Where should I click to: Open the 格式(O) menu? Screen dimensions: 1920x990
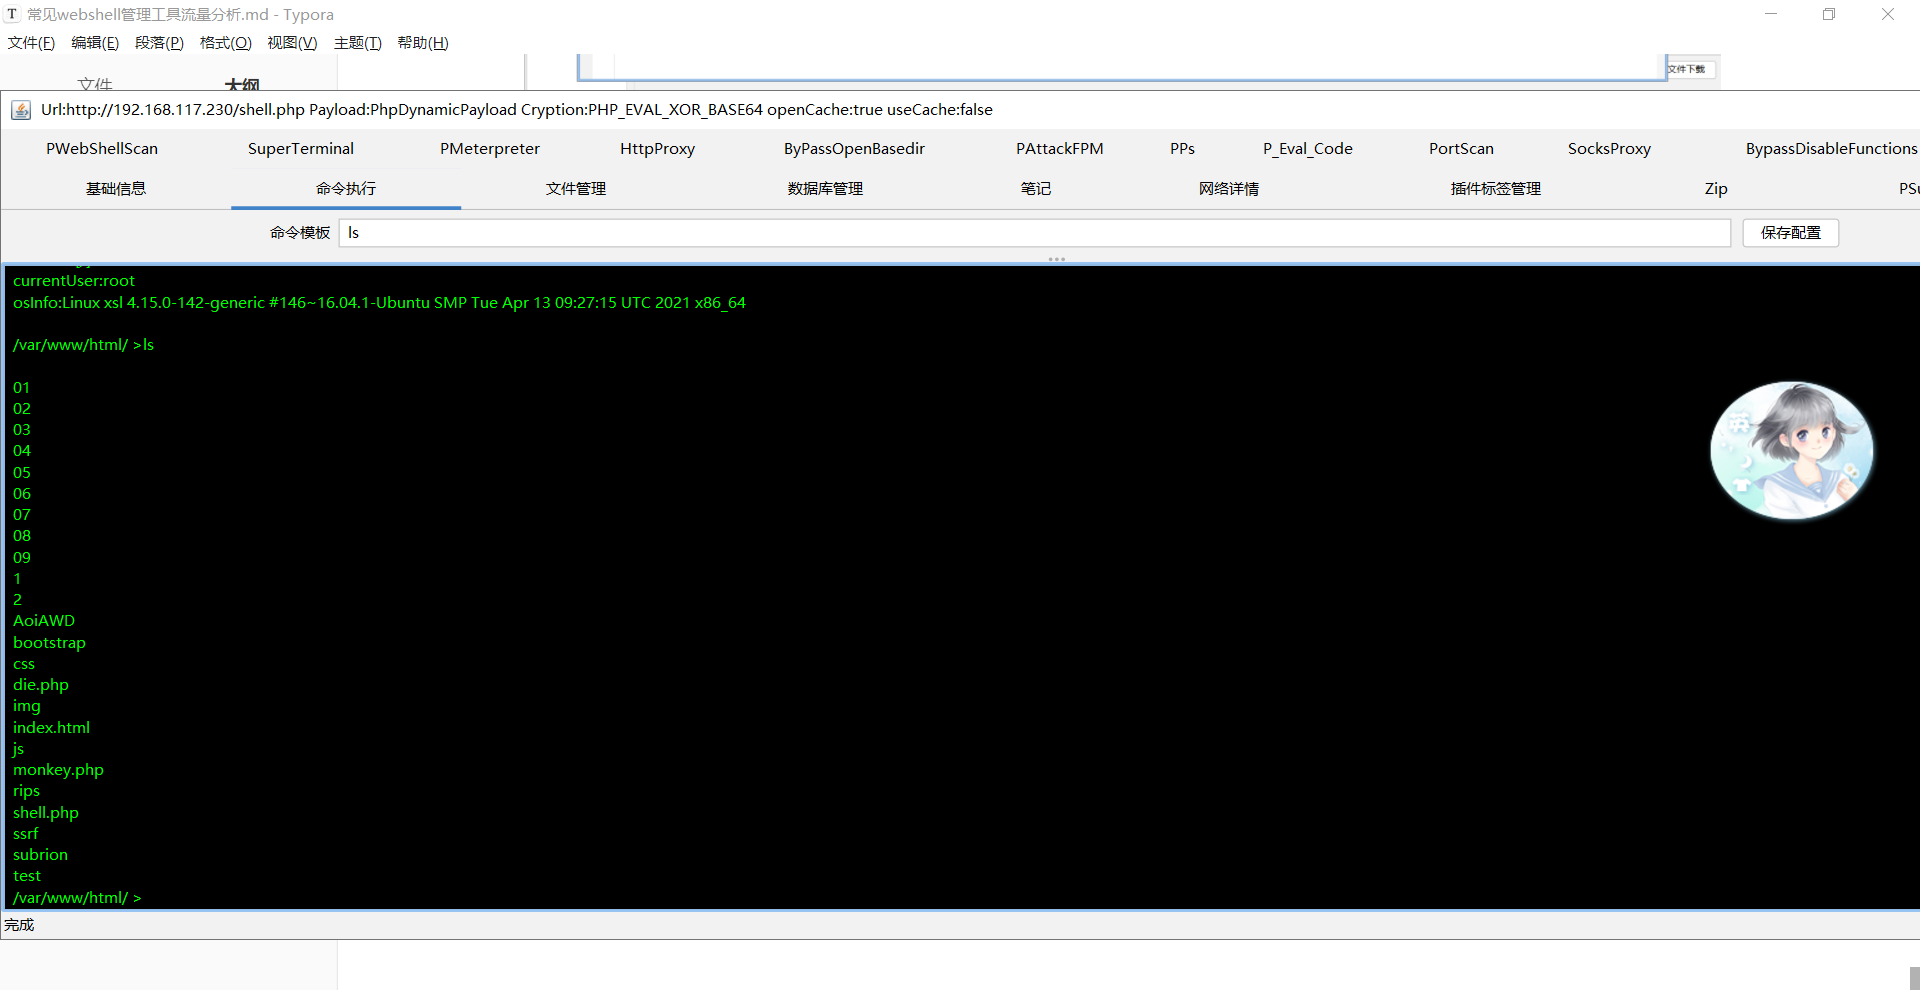(x=225, y=43)
